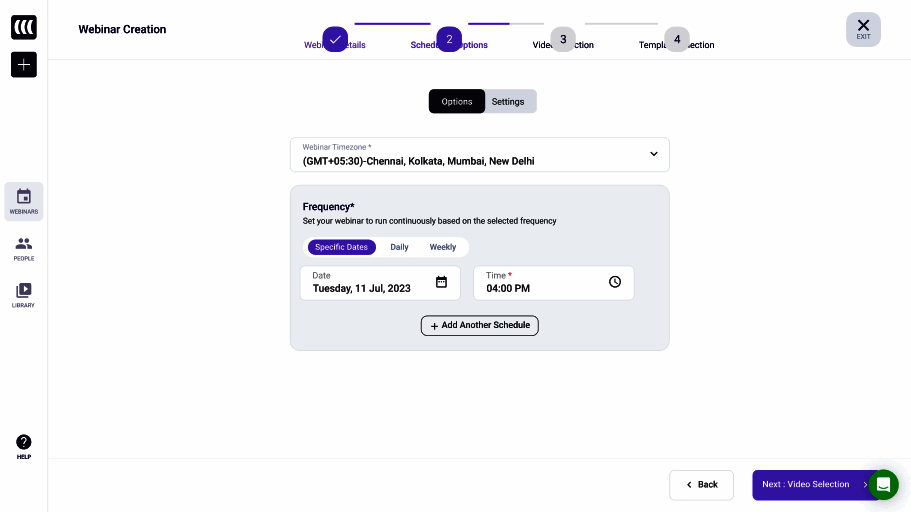Open Library section in sidebar

[x=24, y=295]
